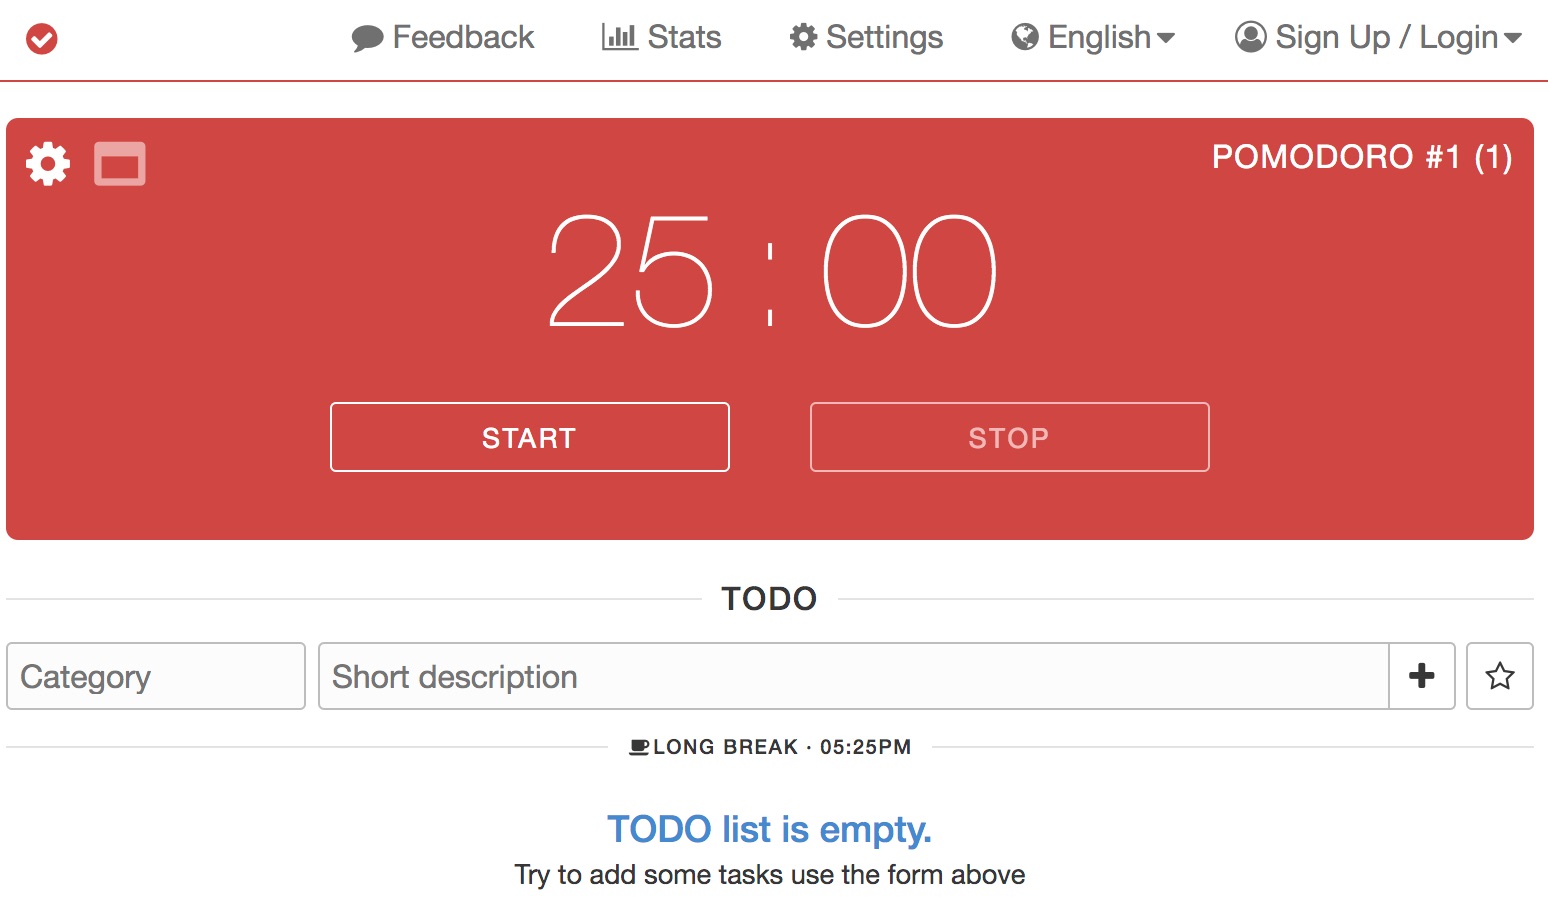Image resolution: width=1548 pixels, height=908 pixels.
Task: Open the Feedback page
Action: click(x=443, y=38)
